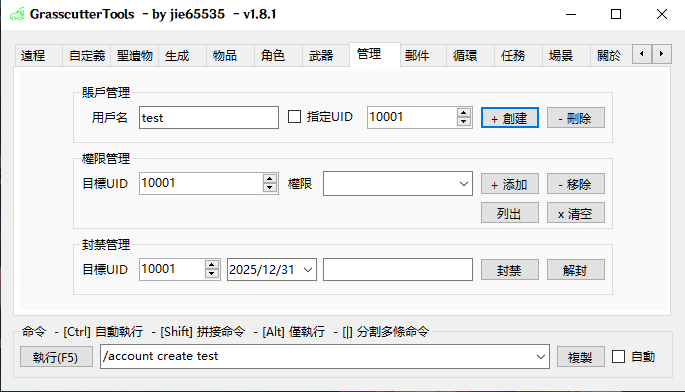Viewport: 685px width, 392px height.
Task: Click the GrasscutterTools app icon in title bar
Action: pyautogui.click(x=17, y=14)
